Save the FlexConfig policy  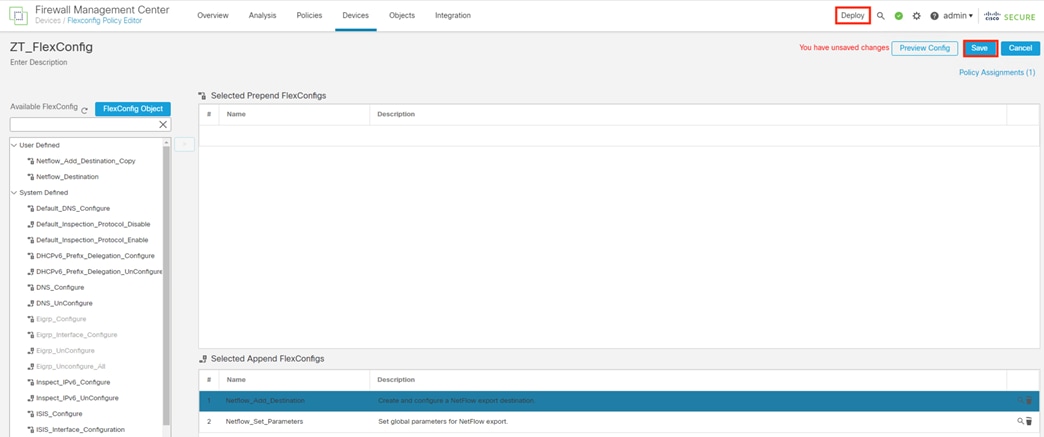click(x=979, y=48)
